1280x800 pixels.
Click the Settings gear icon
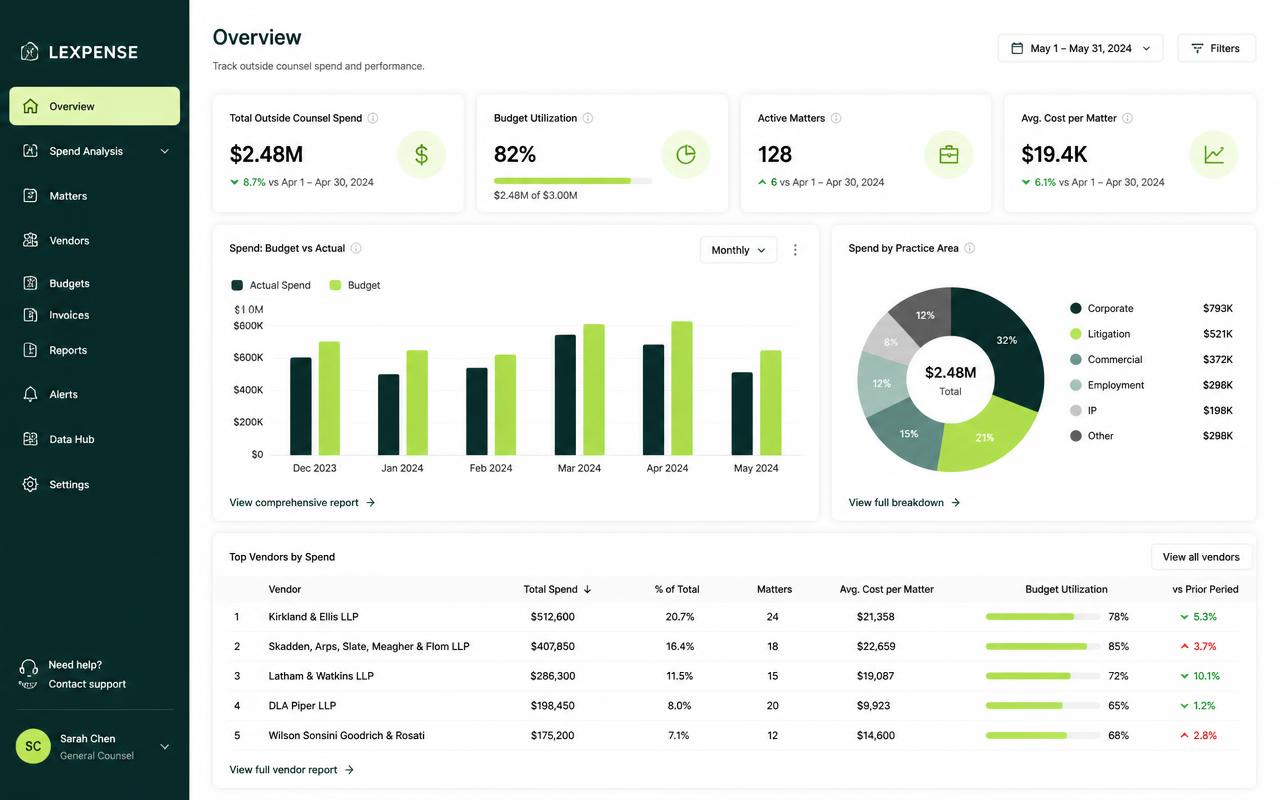tap(30, 484)
